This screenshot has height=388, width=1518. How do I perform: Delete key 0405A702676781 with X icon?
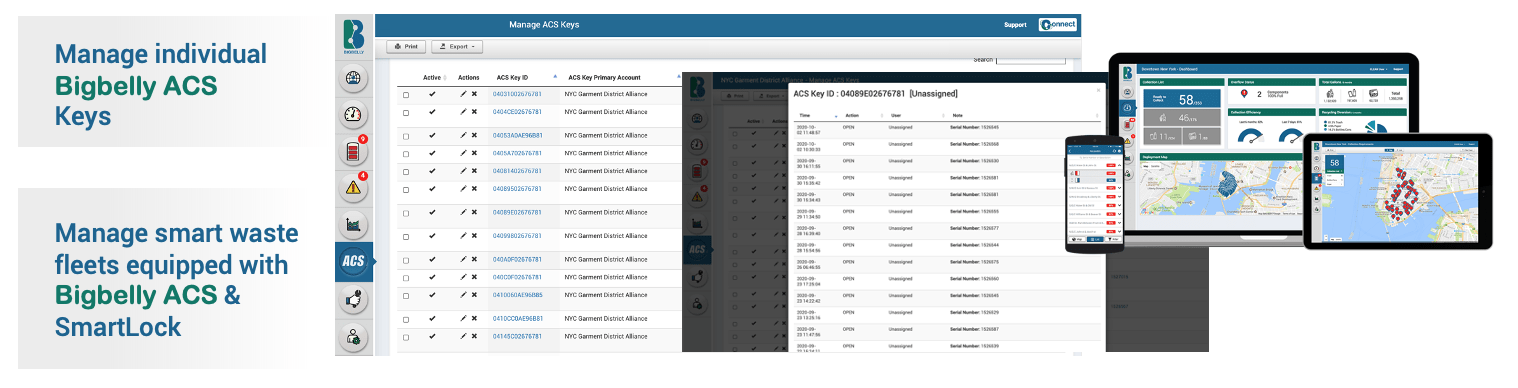474,153
